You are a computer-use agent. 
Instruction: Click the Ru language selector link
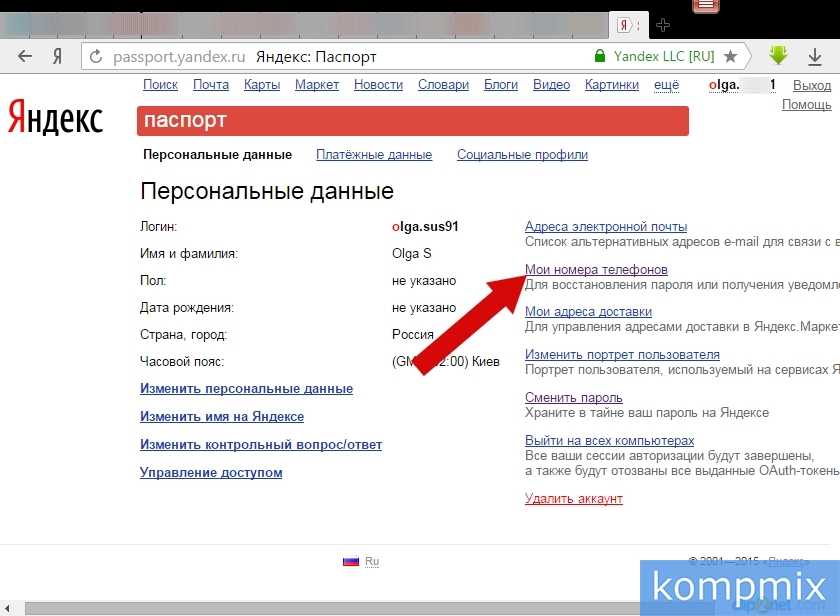[x=372, y=561]
